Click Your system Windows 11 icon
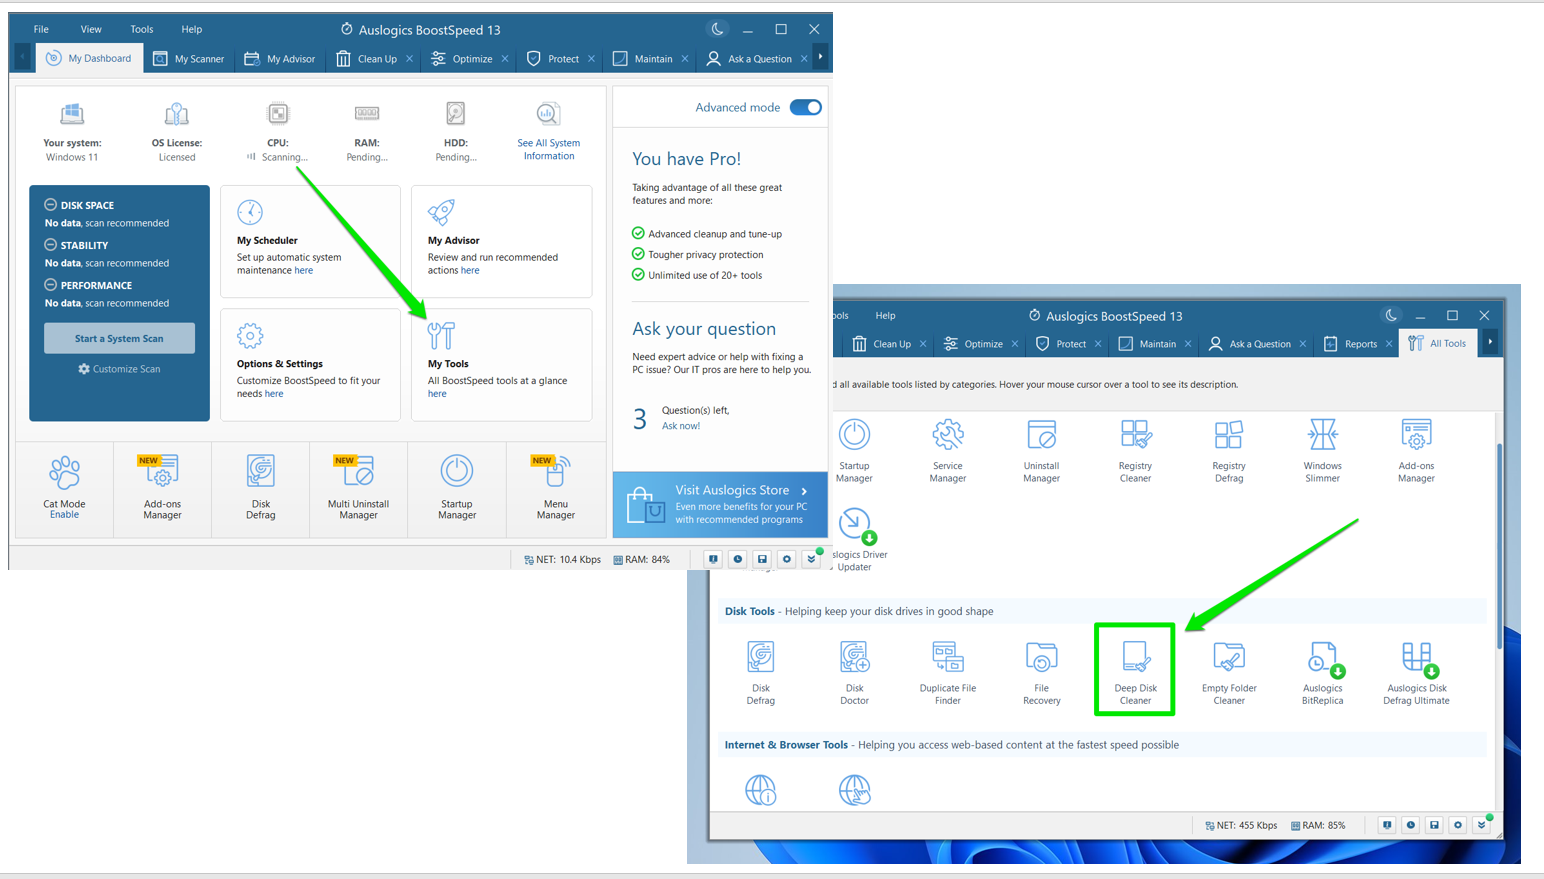The width and height of the screenshot is (1544, 879). coord(72,115)
